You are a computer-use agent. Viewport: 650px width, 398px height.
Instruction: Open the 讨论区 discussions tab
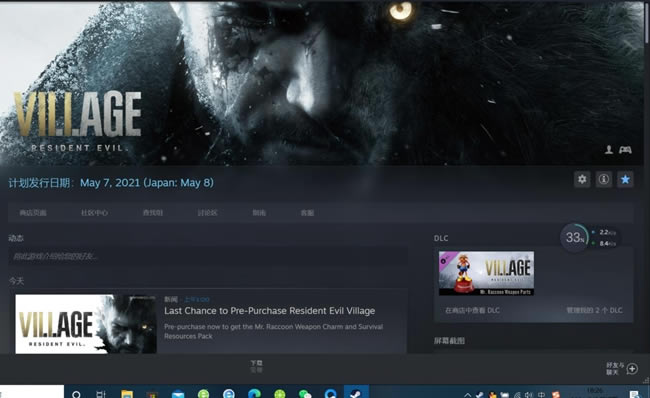207,213
